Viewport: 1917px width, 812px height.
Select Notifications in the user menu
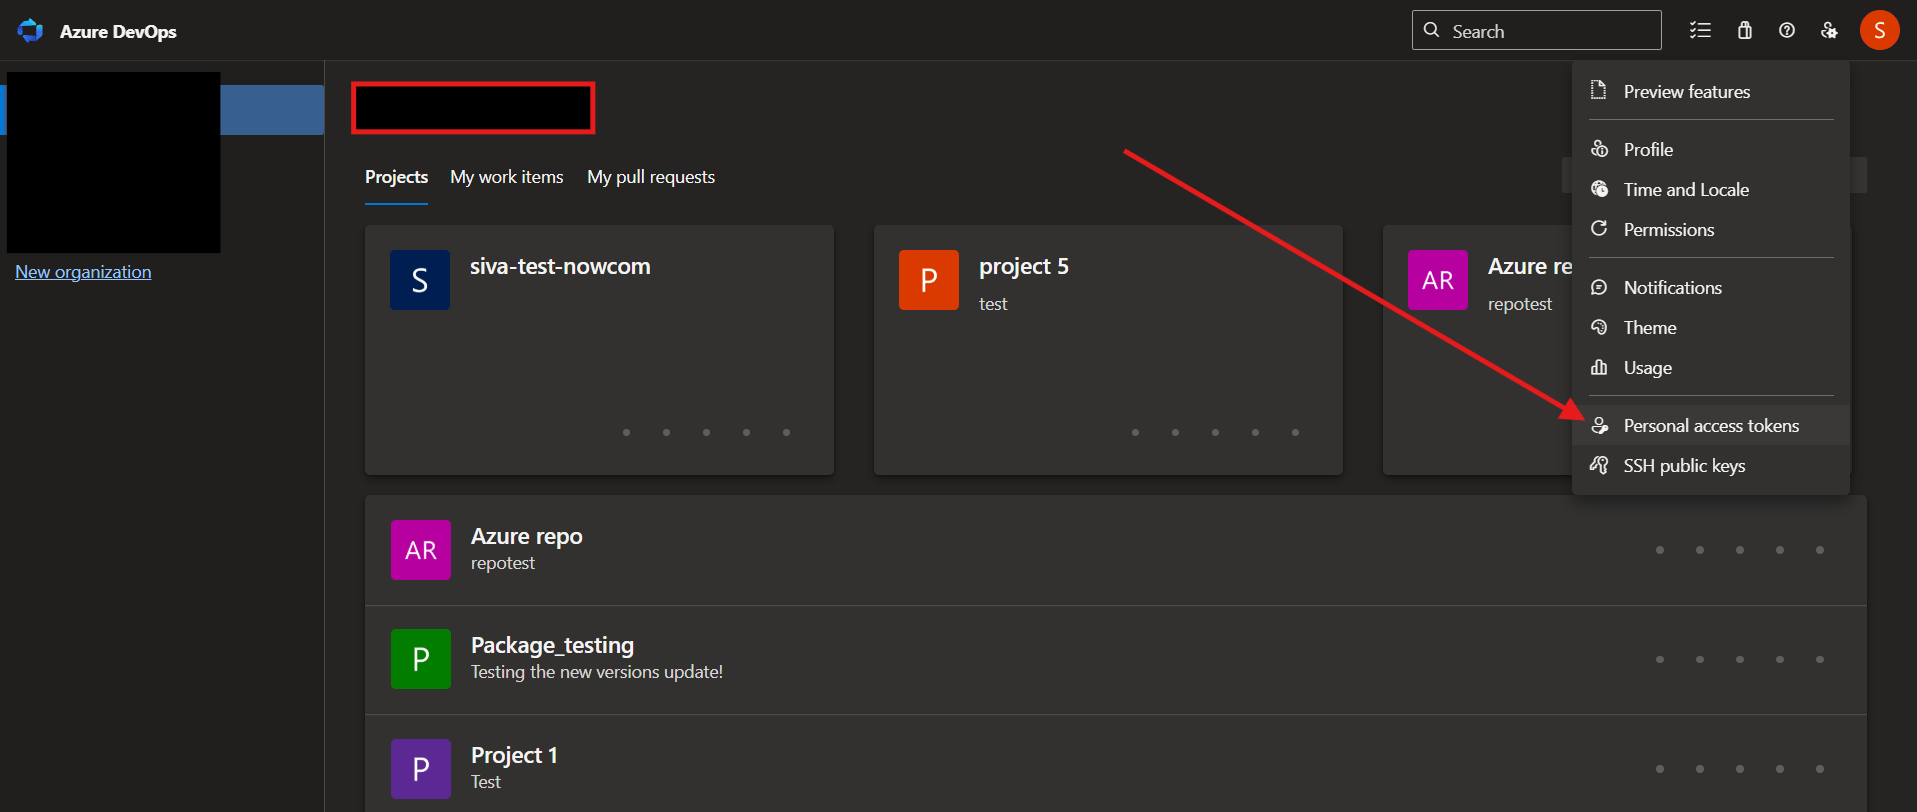pos(1711,287)
